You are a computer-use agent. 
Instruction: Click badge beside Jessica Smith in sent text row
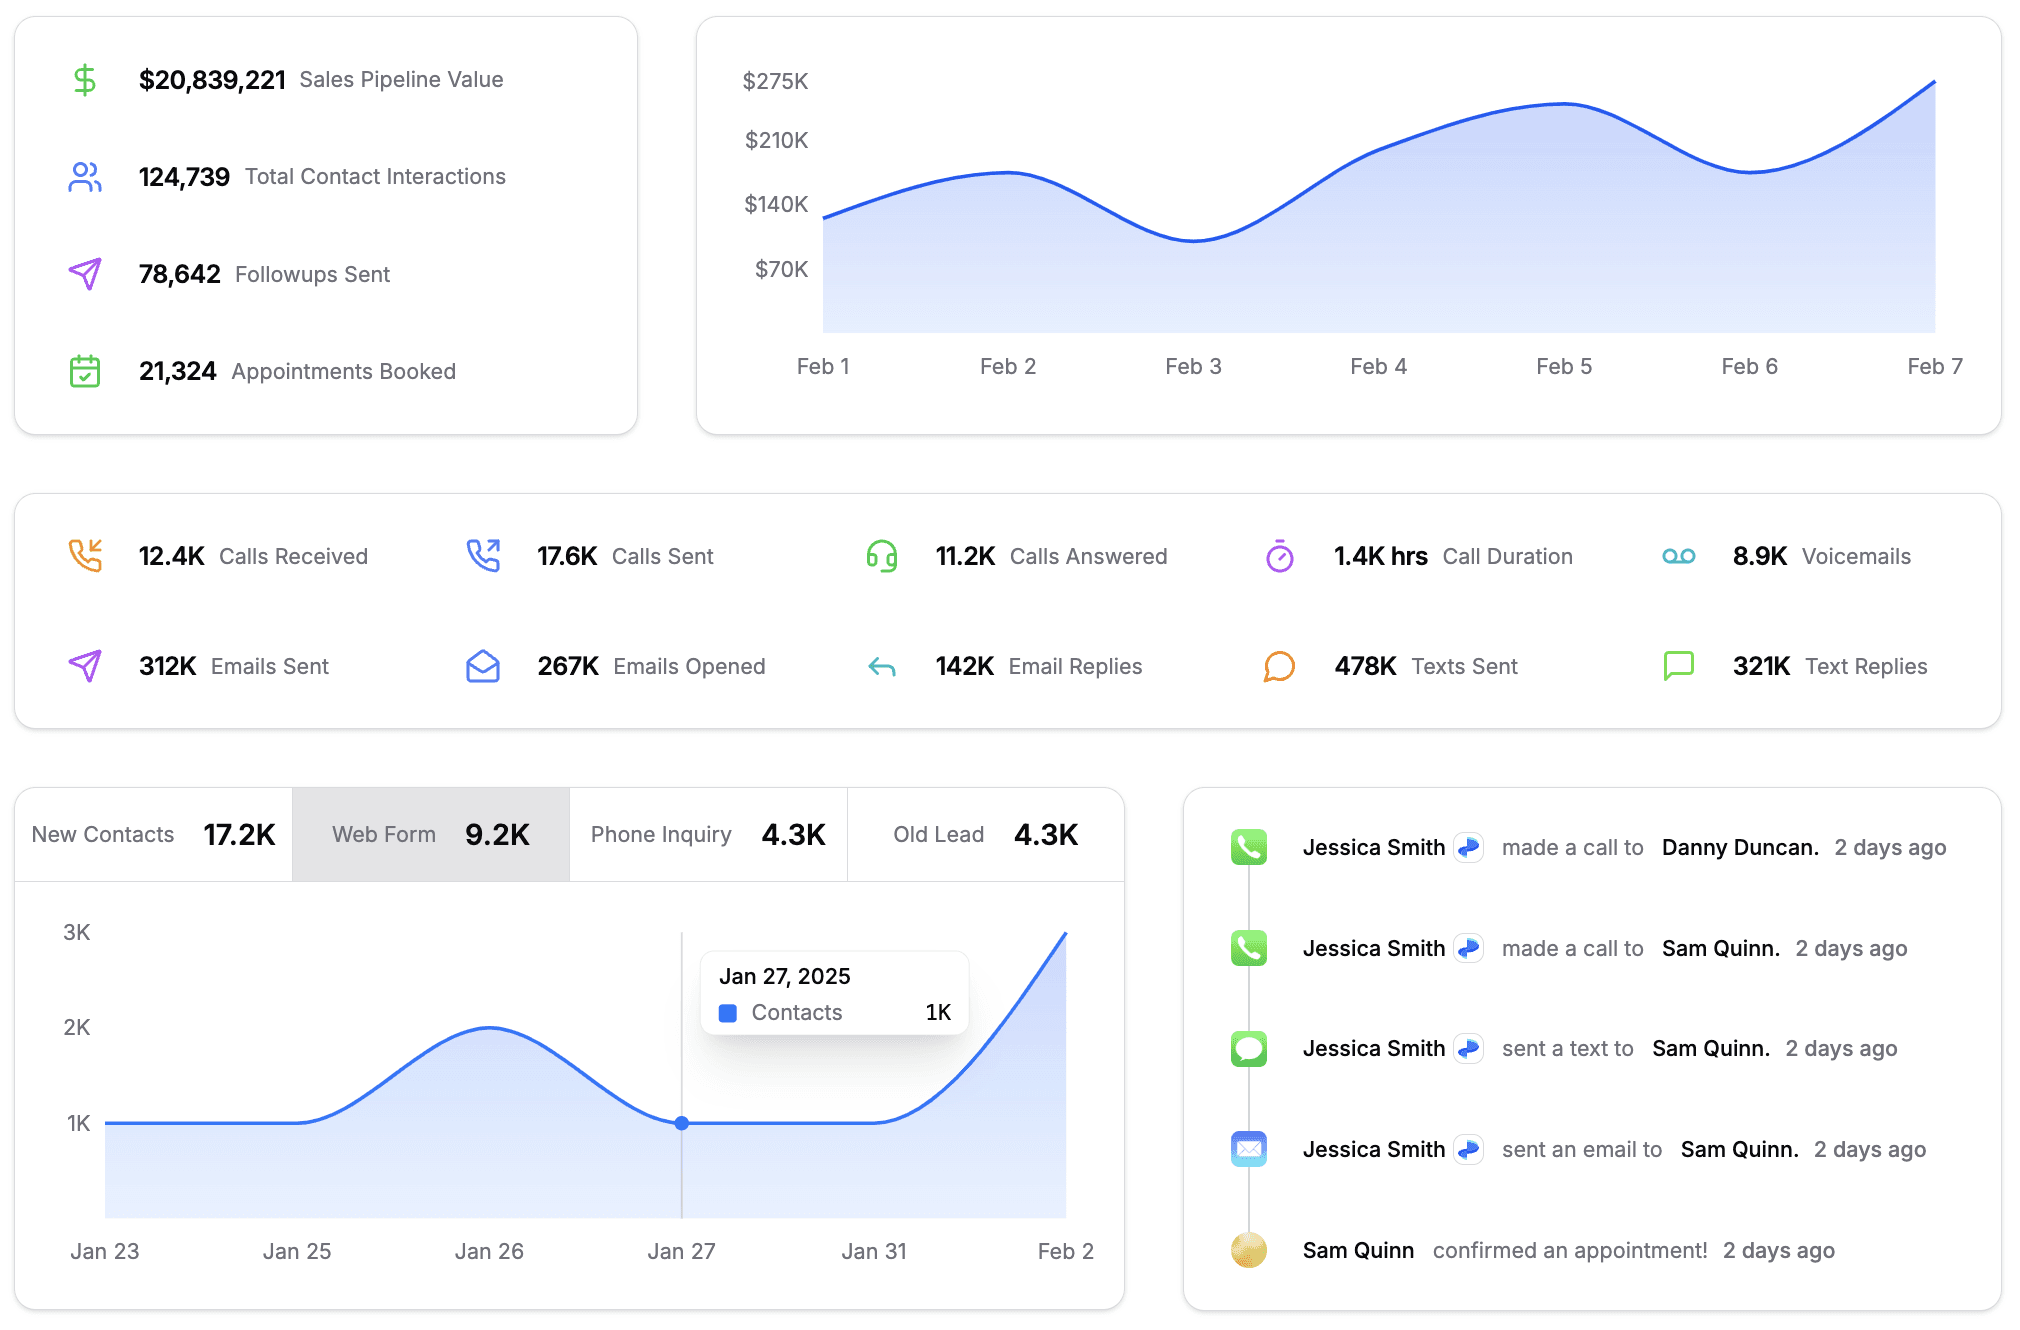tap(1468, 1048)
